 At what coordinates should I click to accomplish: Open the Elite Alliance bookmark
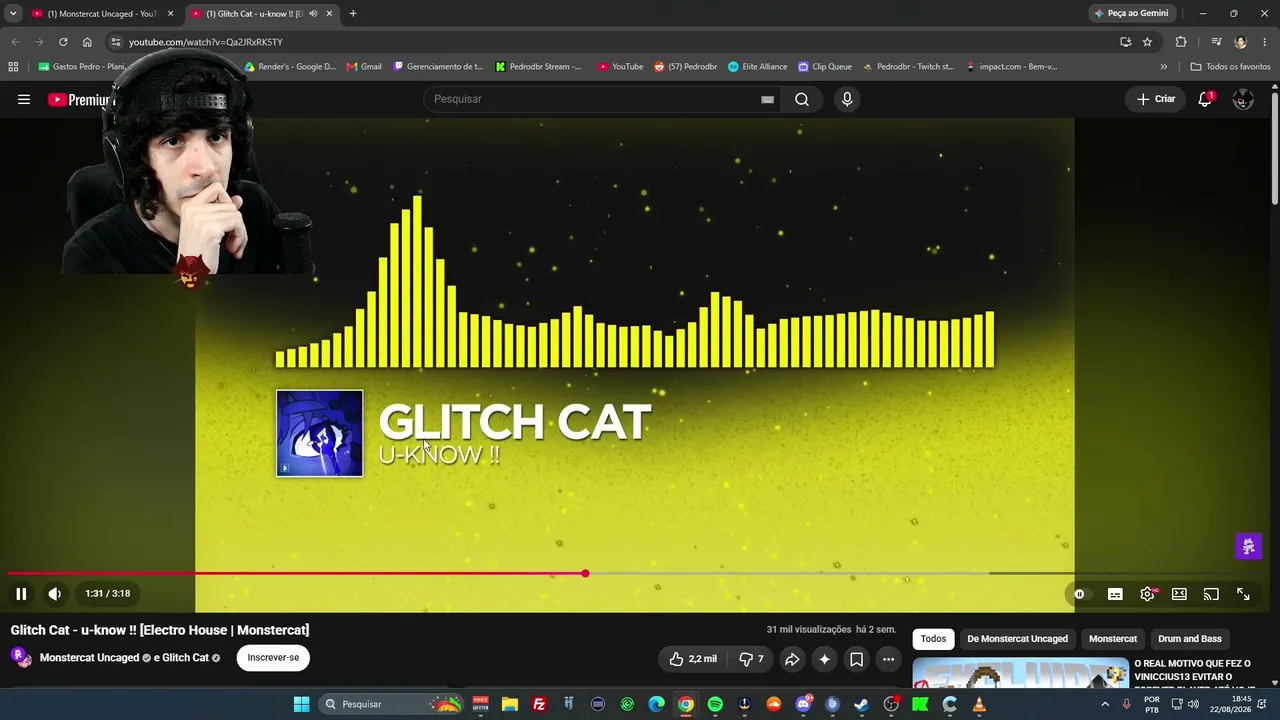click(757, 67)
